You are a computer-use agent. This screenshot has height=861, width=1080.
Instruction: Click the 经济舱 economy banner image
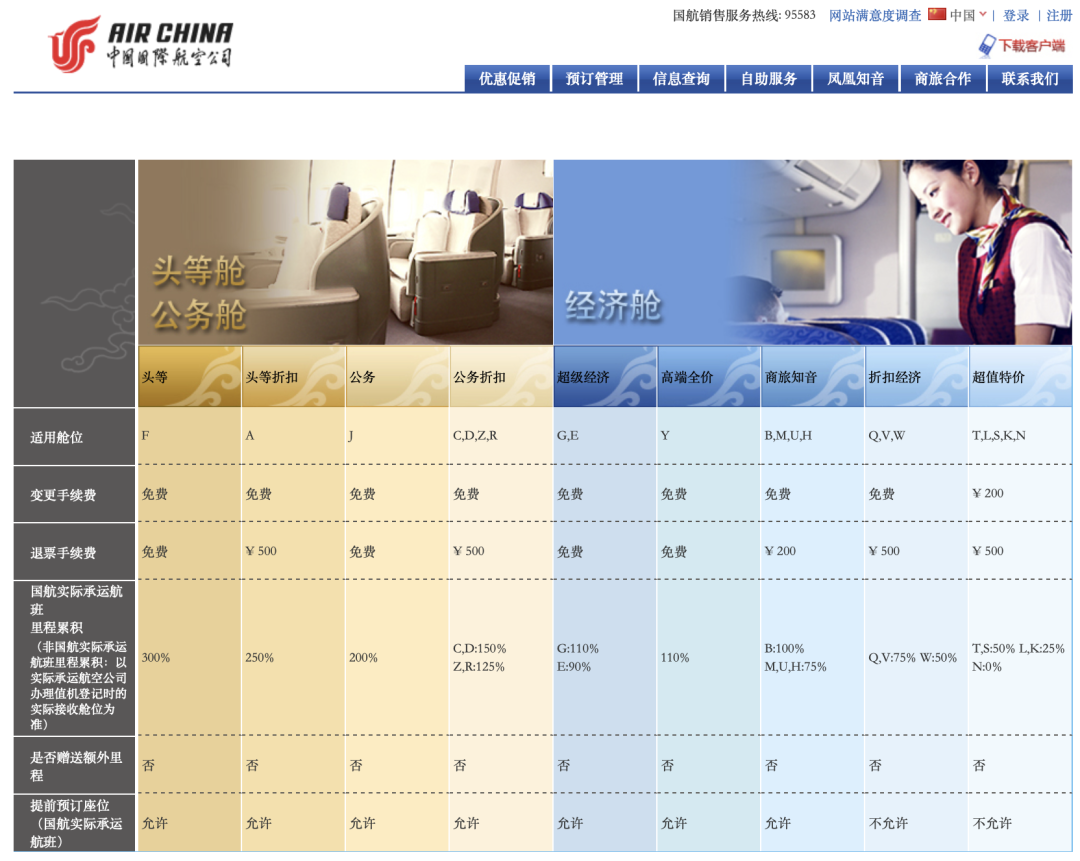coord(813,252)
